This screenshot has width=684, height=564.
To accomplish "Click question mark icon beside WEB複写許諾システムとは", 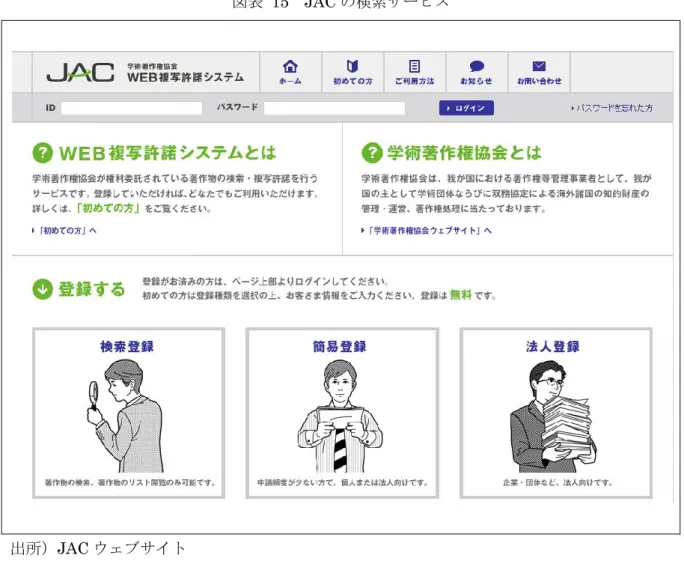I will click(43, 153).
